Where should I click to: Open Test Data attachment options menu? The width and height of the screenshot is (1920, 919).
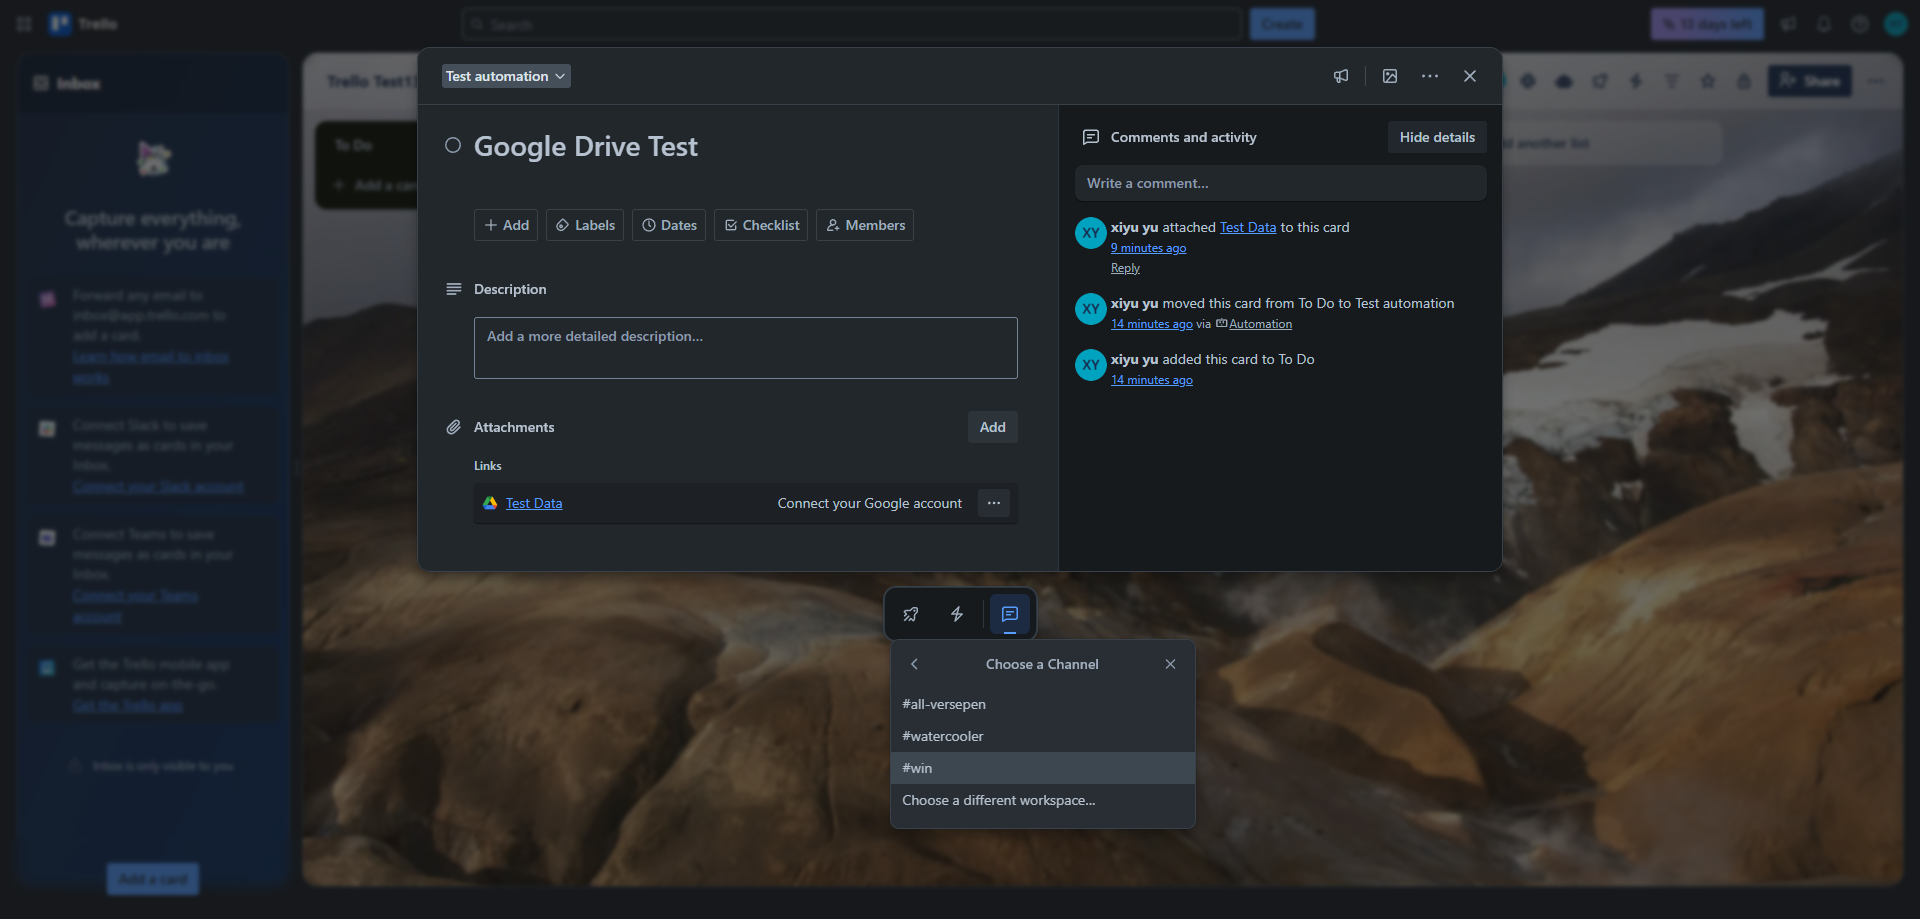pyautogui.click(x=994, y=503)
